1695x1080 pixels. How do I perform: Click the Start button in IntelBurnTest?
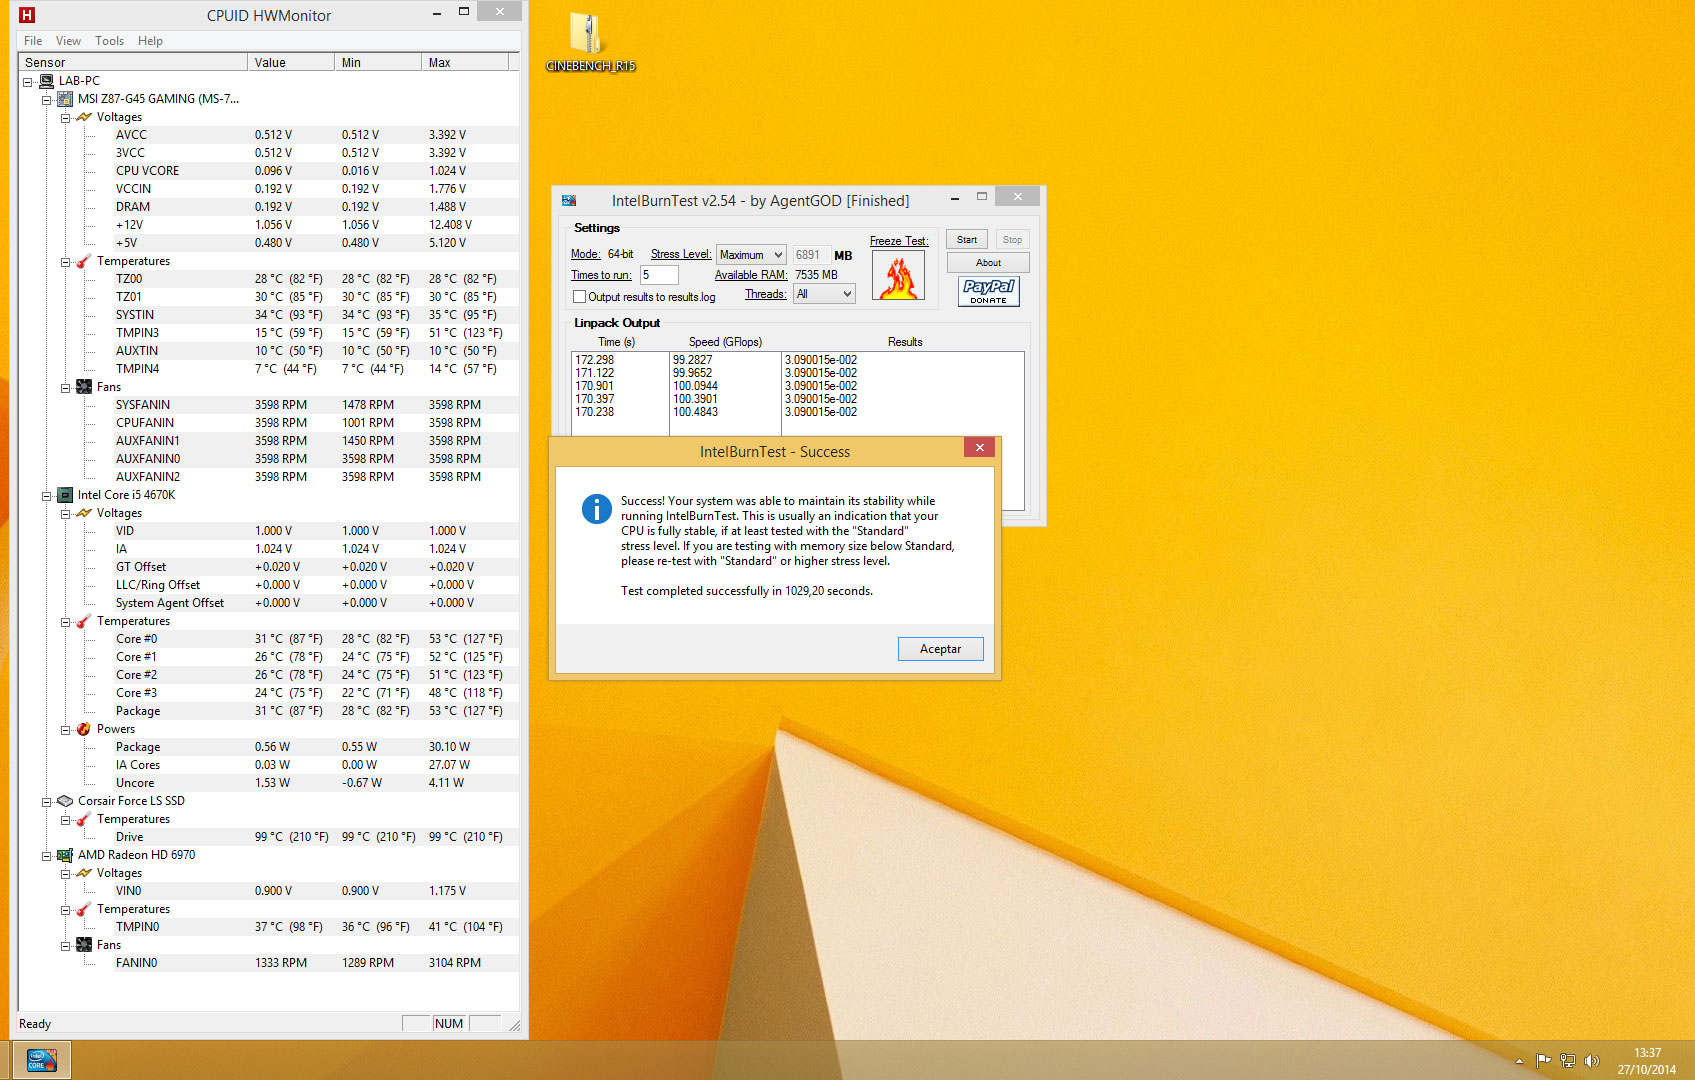click(967, 240)
